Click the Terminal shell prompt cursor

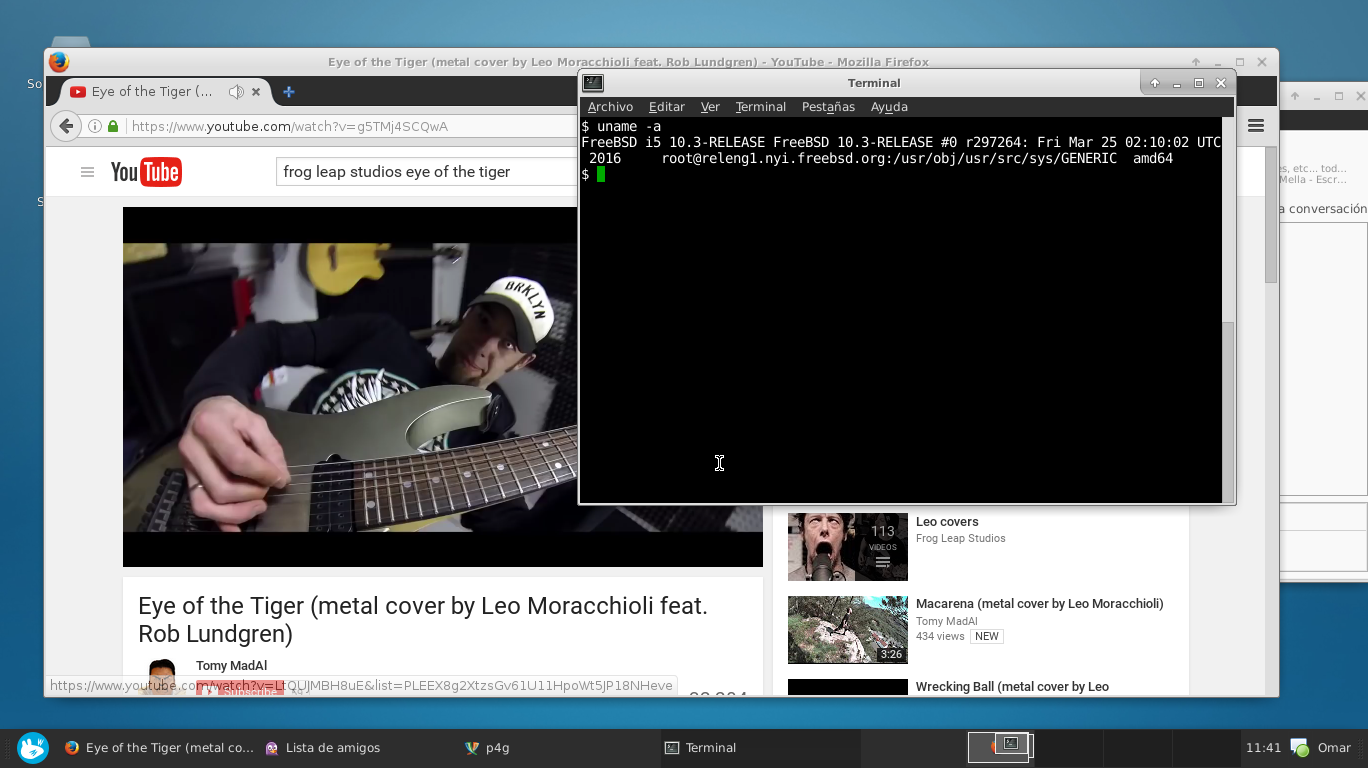601,174
